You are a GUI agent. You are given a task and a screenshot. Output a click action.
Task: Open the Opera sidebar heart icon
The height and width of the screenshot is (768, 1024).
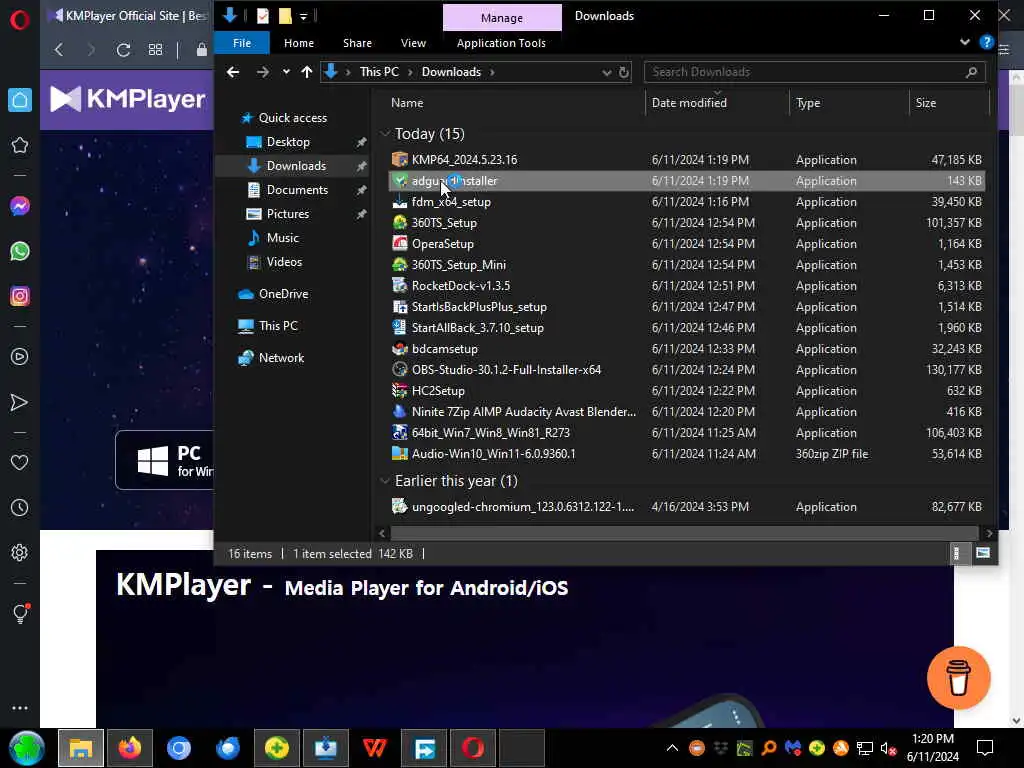(x=20, y=462)
